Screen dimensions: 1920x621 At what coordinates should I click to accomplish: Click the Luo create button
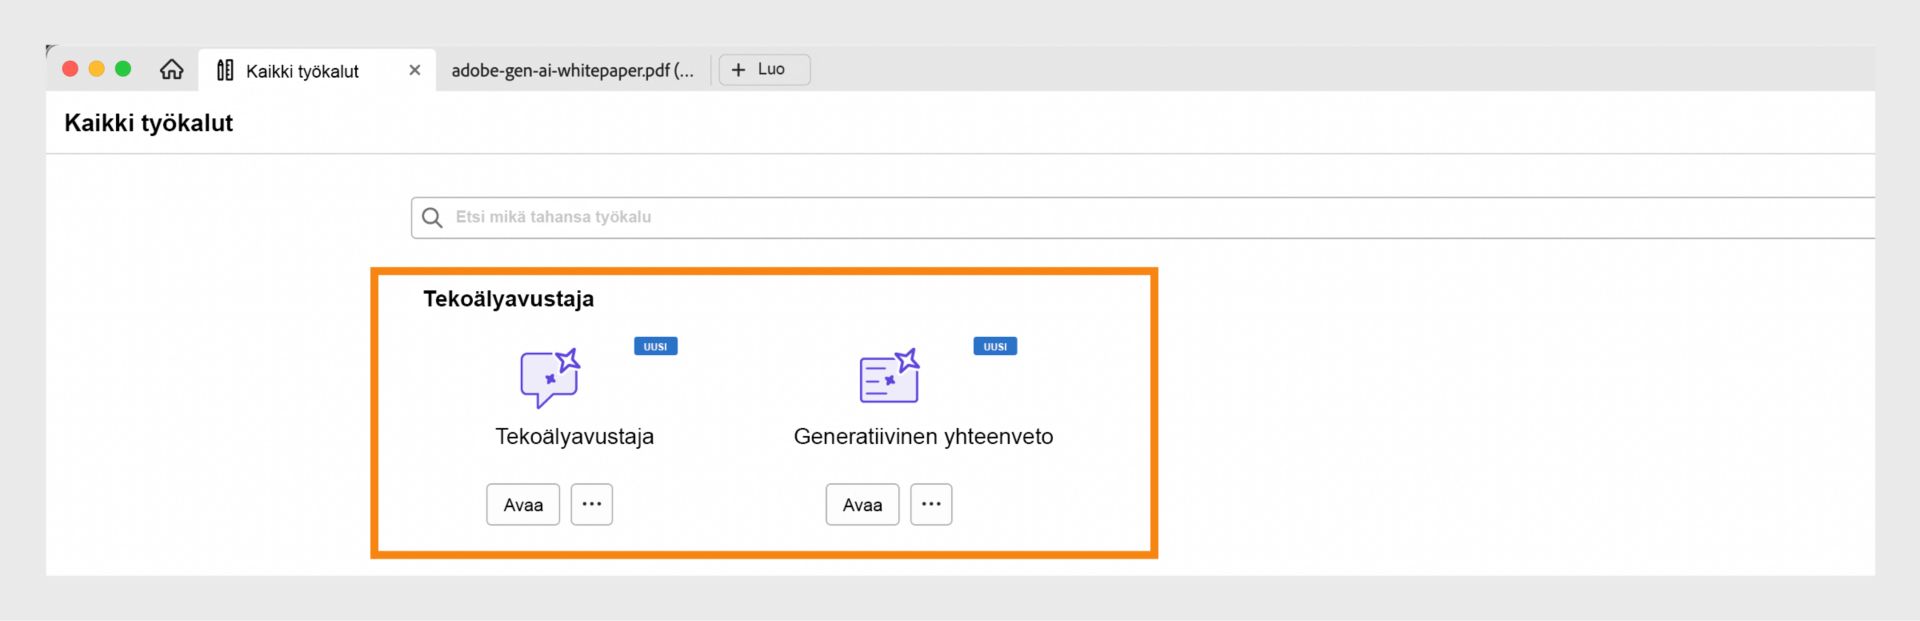tap(764, 70)
